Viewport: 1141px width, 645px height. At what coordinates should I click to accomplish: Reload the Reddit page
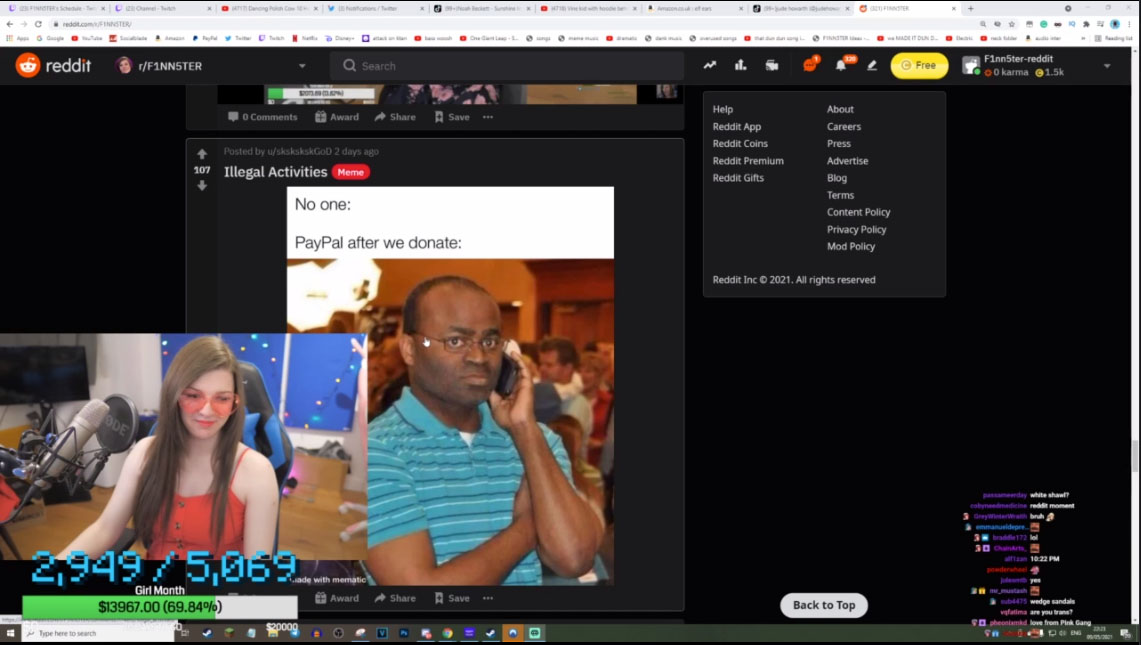coord(38,24)
